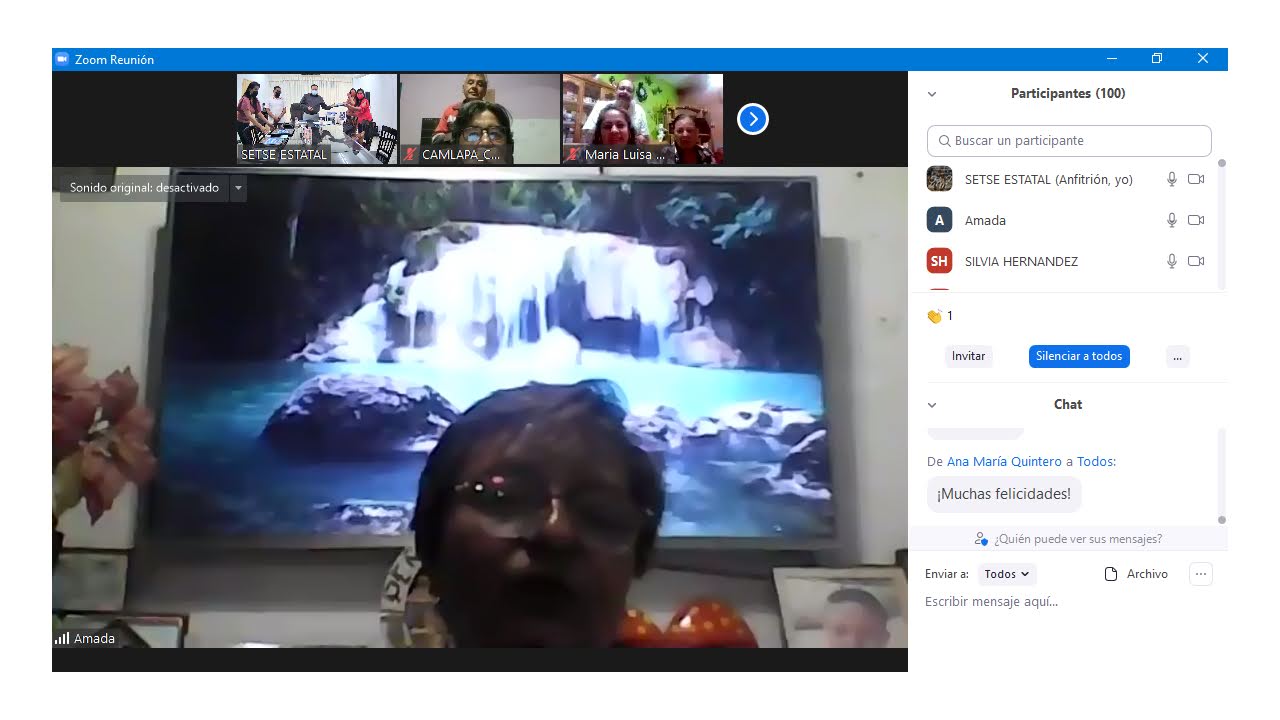Screen dimensions: 1280x720
Task: Select Maria Luisa video thumbnail
Action: [x=642, y=119]
